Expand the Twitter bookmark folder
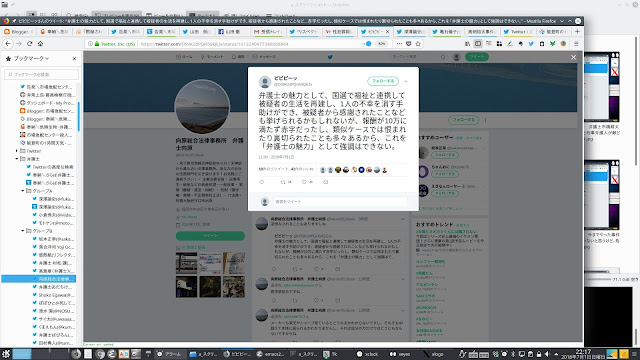Image resolution: width=640 pixels, height=360 pixels. (17, 151)
